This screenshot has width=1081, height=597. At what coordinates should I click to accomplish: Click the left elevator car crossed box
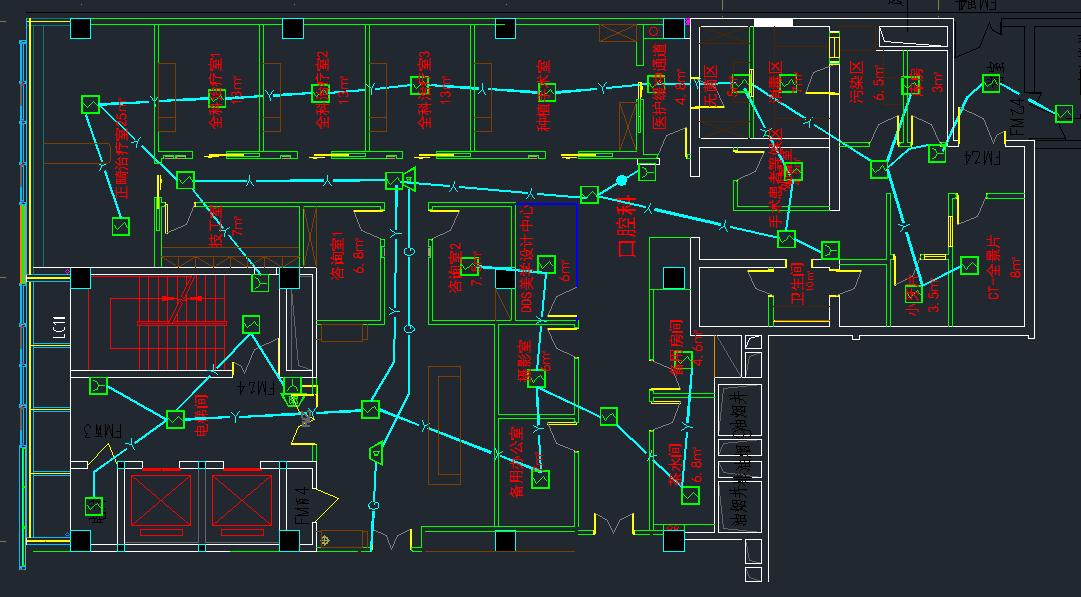pos(160,498)
